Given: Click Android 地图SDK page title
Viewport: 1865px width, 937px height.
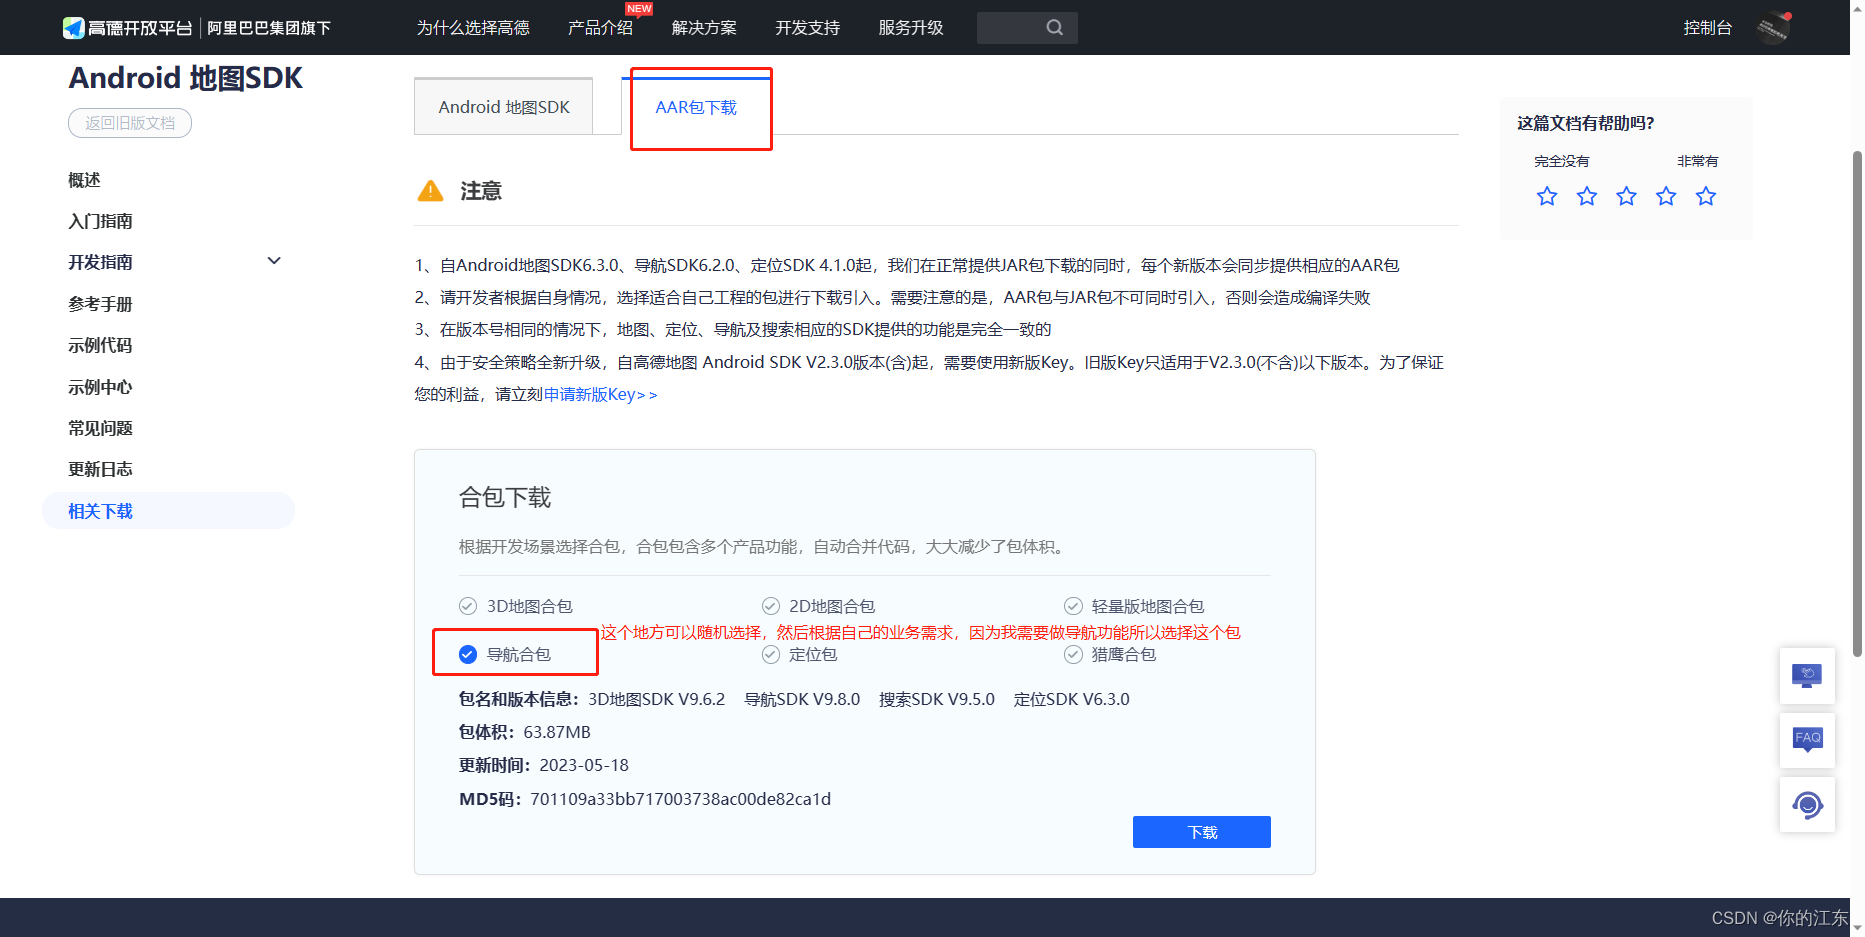Looking at the screenshot, I should (186, 78).
